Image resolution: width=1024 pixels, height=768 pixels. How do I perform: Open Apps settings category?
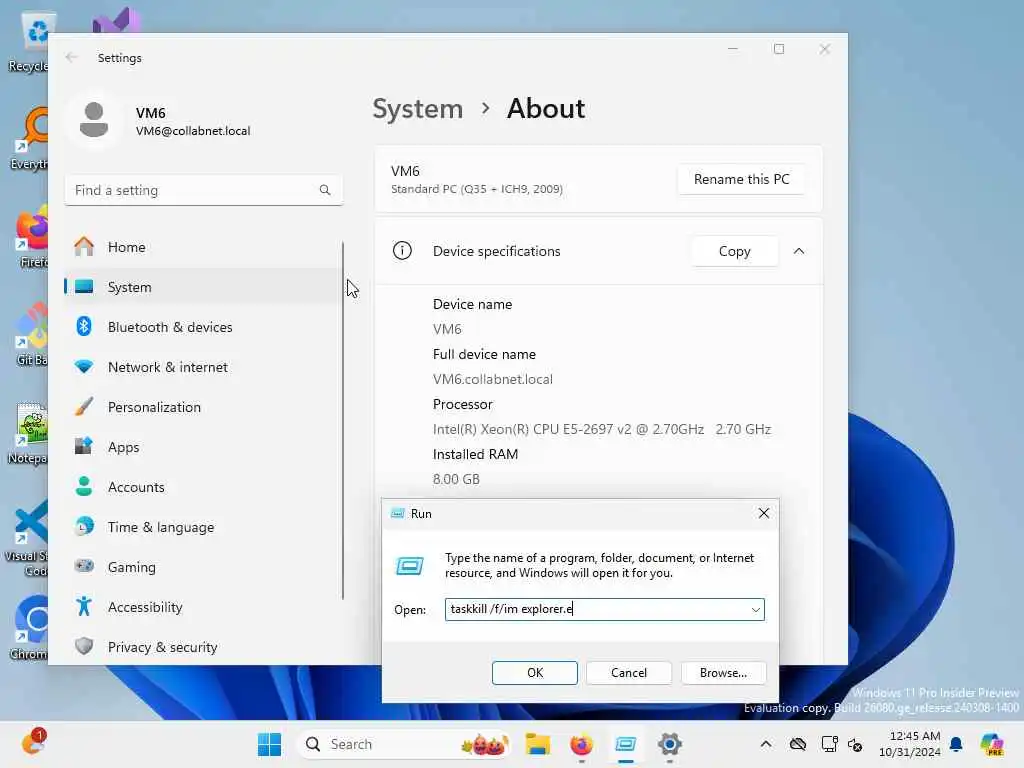pos(202,447)
